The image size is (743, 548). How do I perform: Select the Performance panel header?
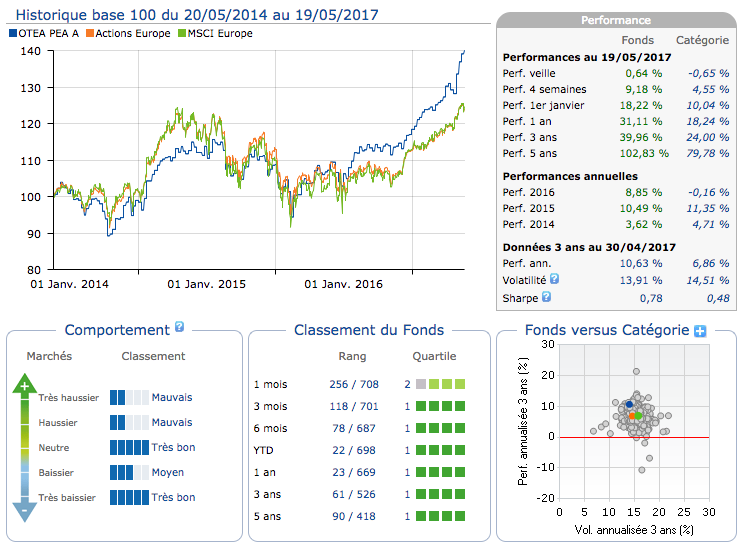point(615,20)
